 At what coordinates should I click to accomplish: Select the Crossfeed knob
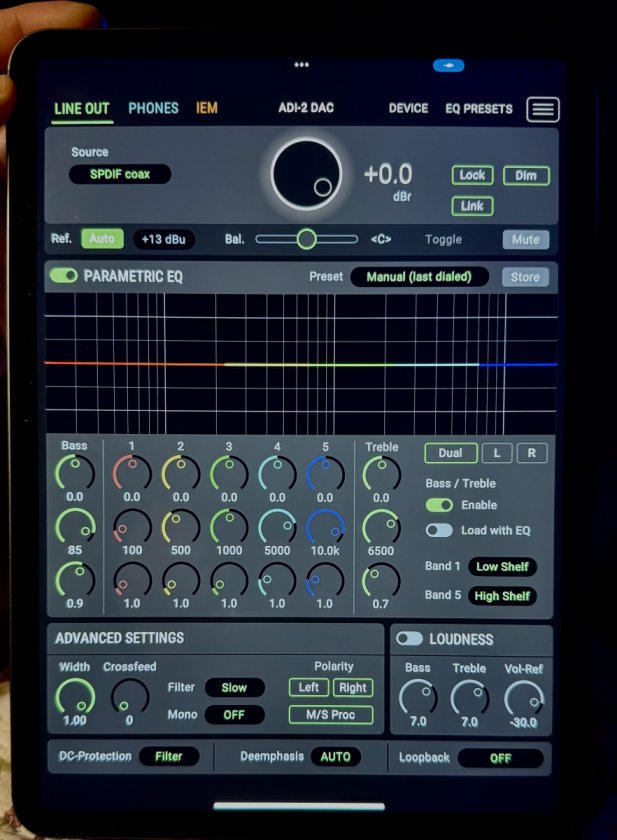point(129,696)
